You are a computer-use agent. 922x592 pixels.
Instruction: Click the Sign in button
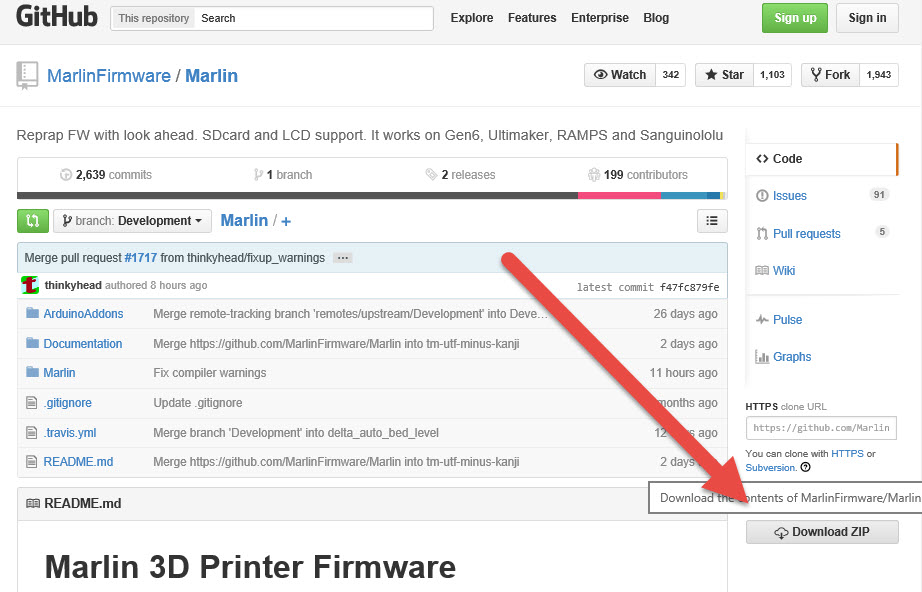point(867,18)
